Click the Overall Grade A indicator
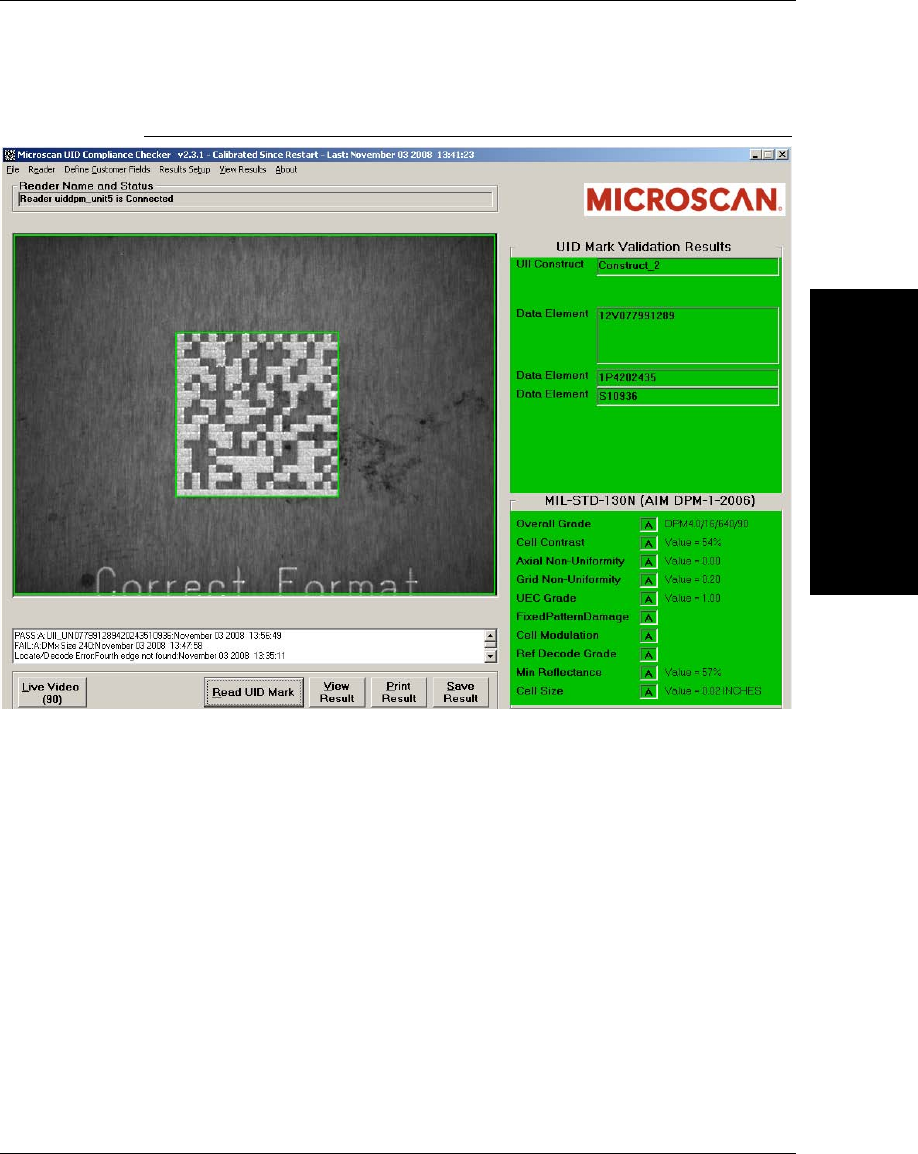The height and width of the screenshot is (1154, 918). pos(648,524)
